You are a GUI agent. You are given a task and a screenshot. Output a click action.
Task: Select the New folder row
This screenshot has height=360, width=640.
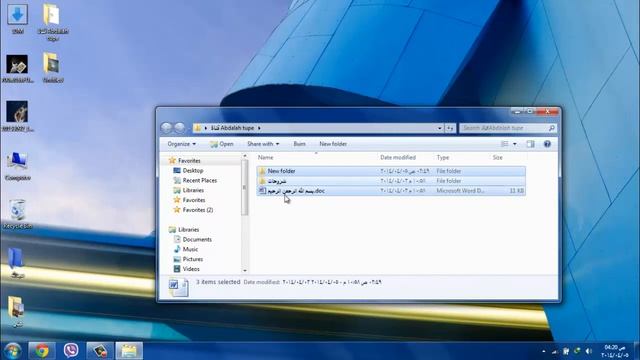391,171
